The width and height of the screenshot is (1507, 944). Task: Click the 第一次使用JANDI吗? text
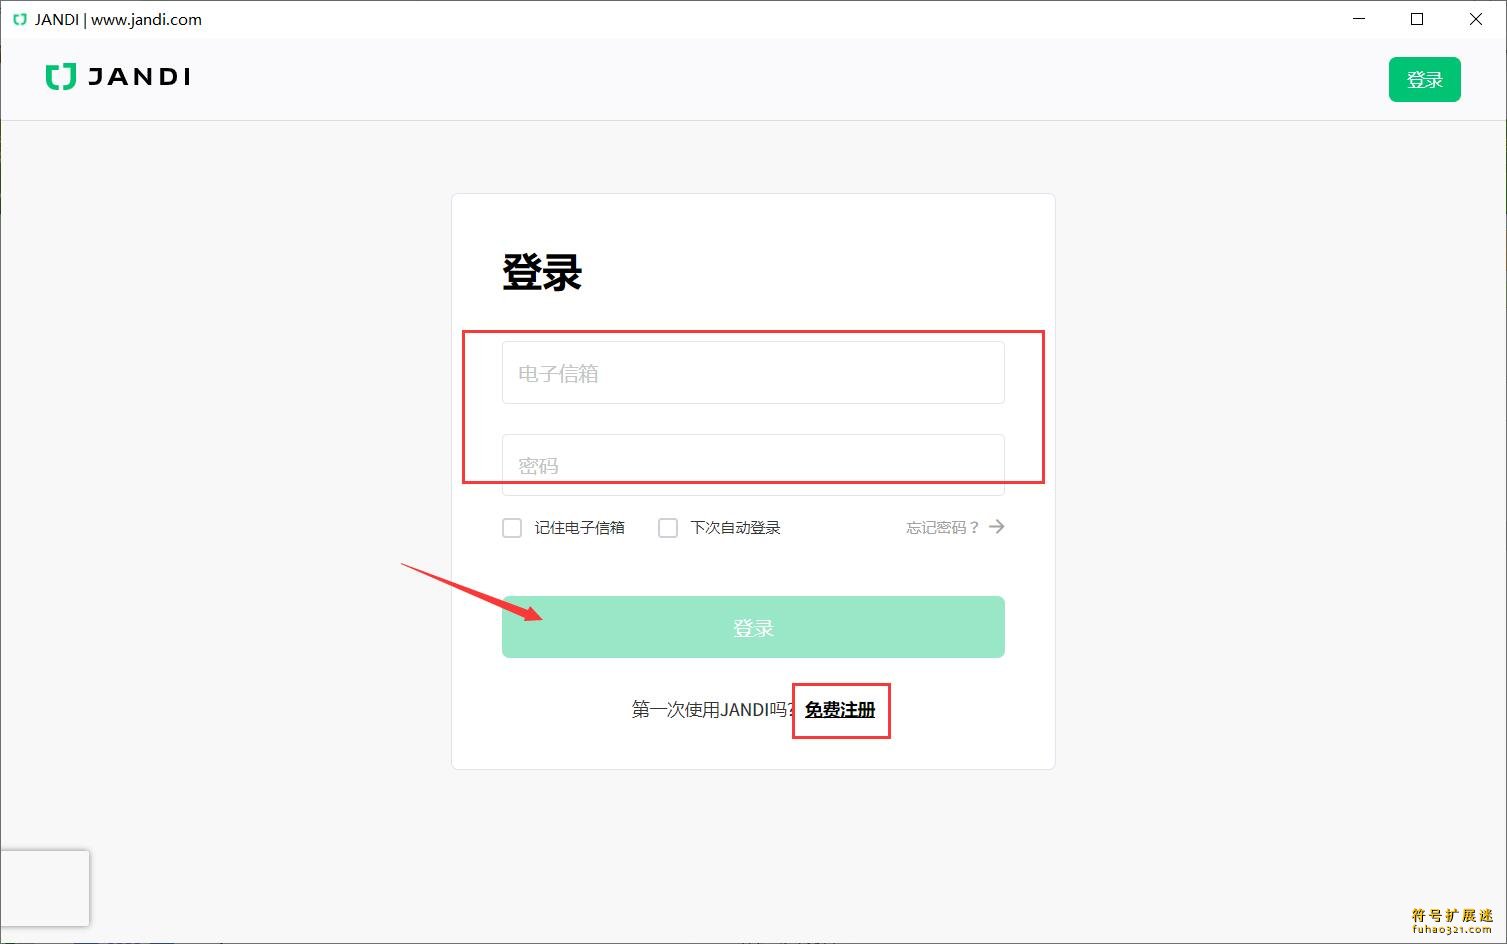point(714,710)
